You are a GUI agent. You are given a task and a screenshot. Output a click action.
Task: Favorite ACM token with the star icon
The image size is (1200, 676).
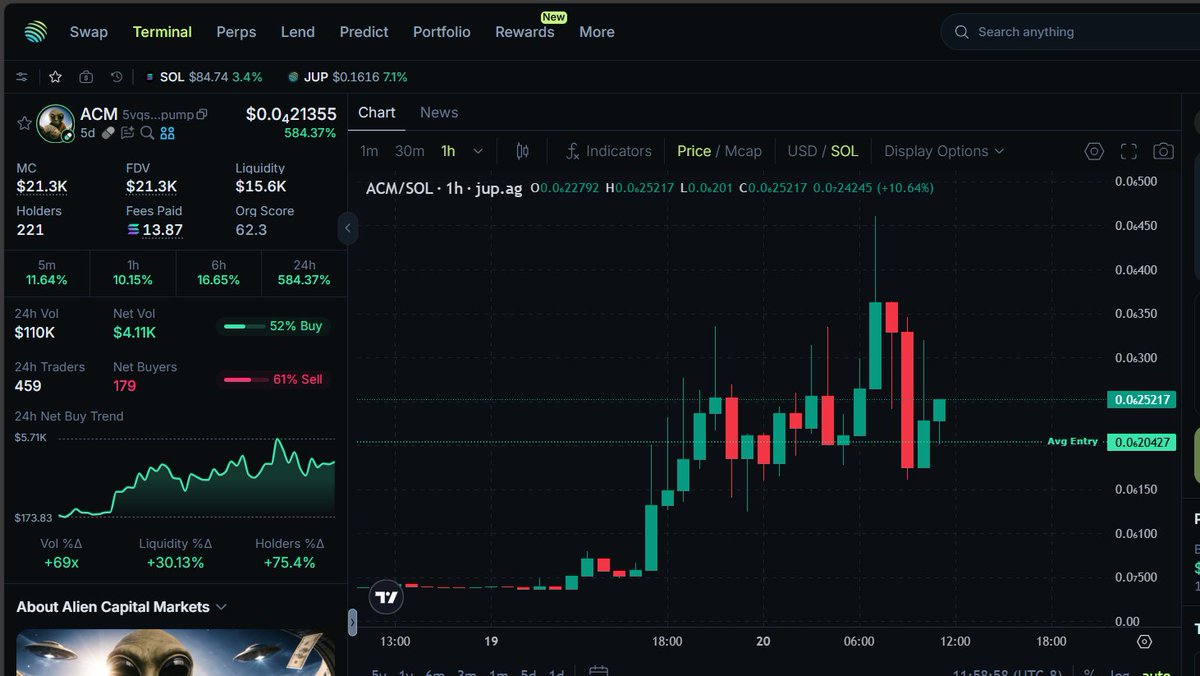(x=24, y=123)
